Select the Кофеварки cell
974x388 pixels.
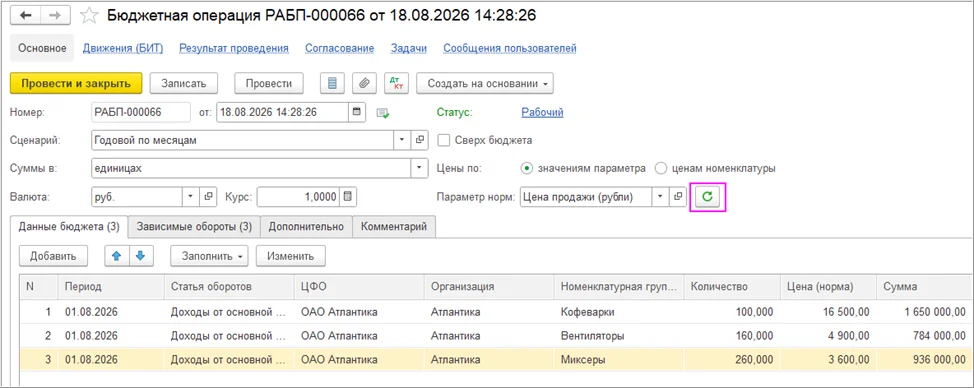click(x=619, y=312)
